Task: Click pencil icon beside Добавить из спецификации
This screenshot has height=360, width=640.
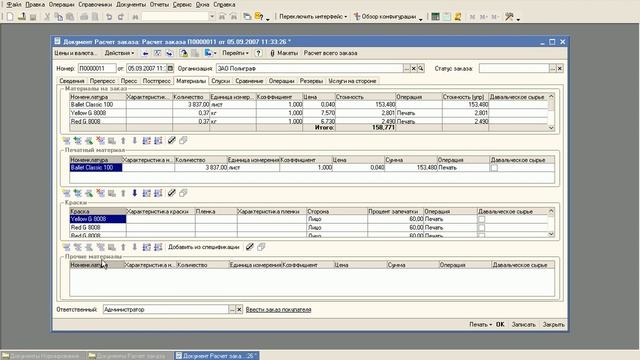Action: tap(250, 247)
